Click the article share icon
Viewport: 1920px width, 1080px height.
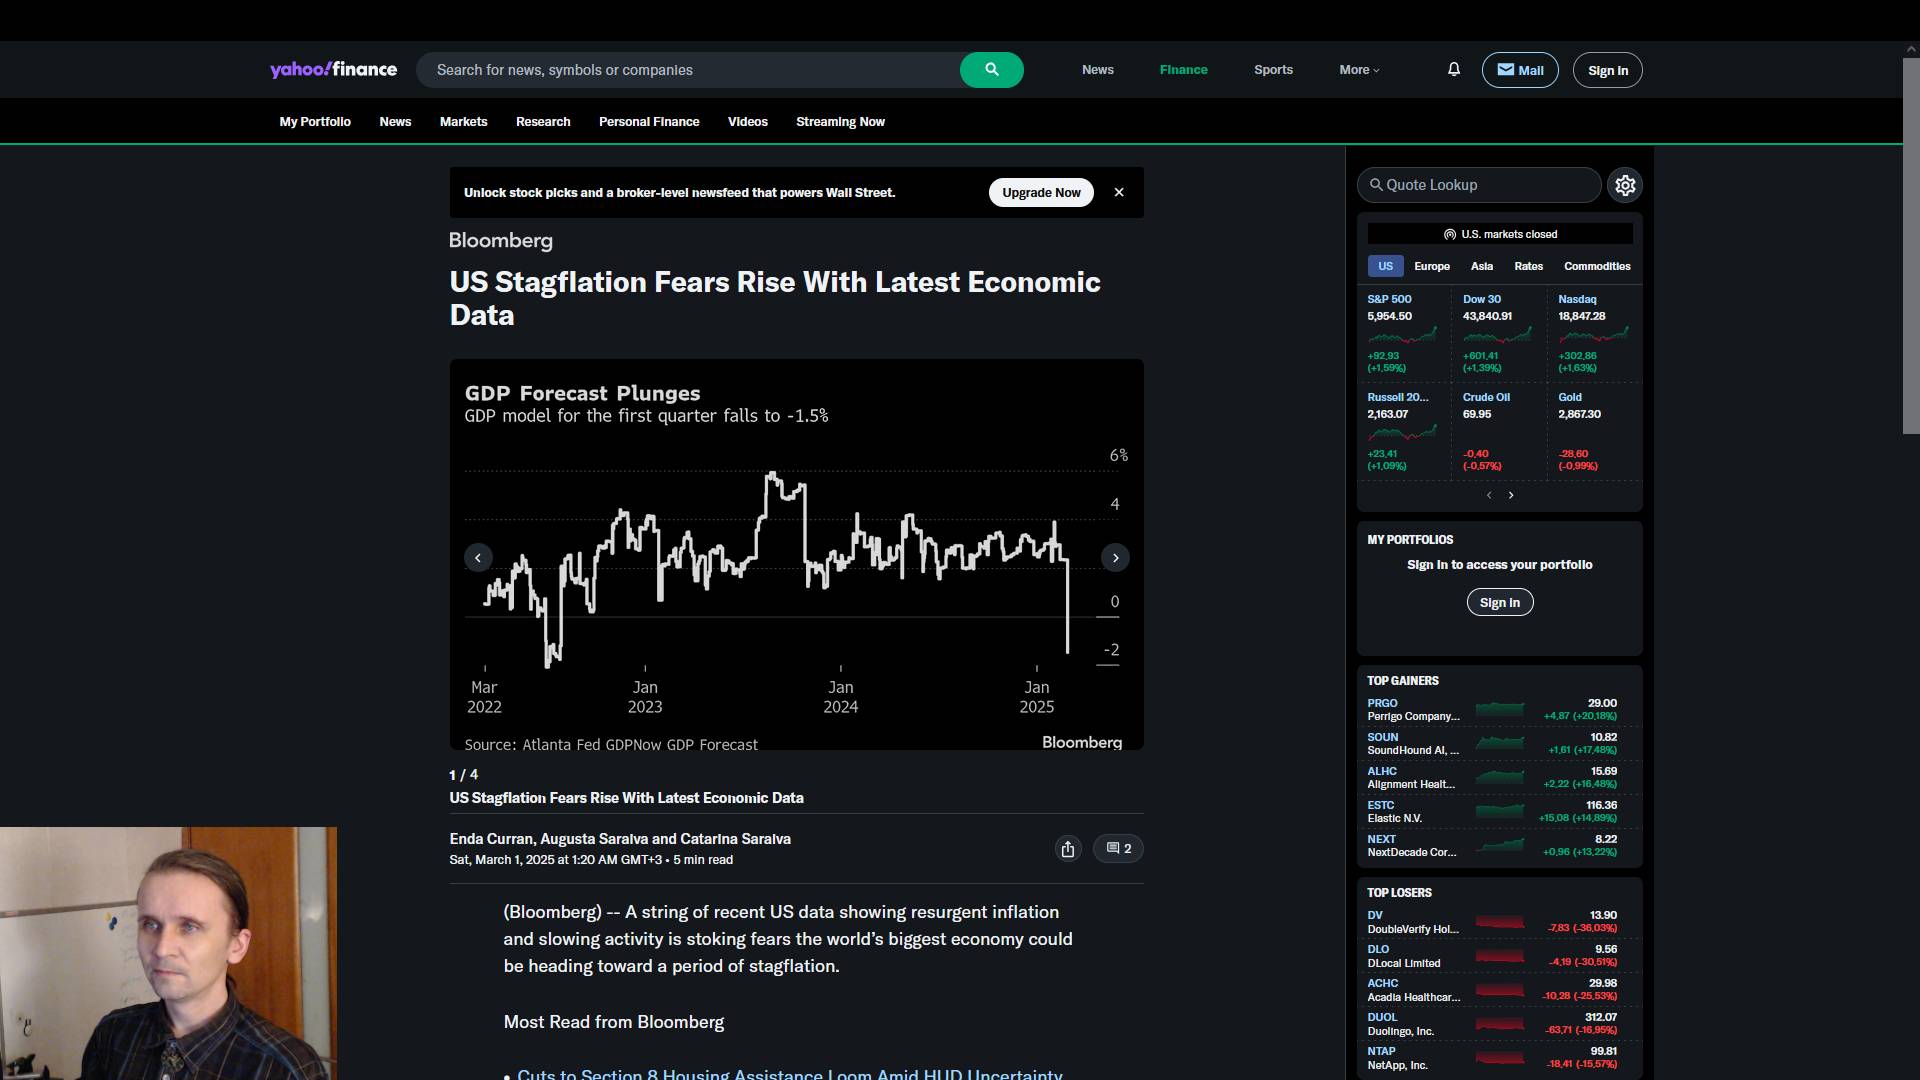point(1068,849)
